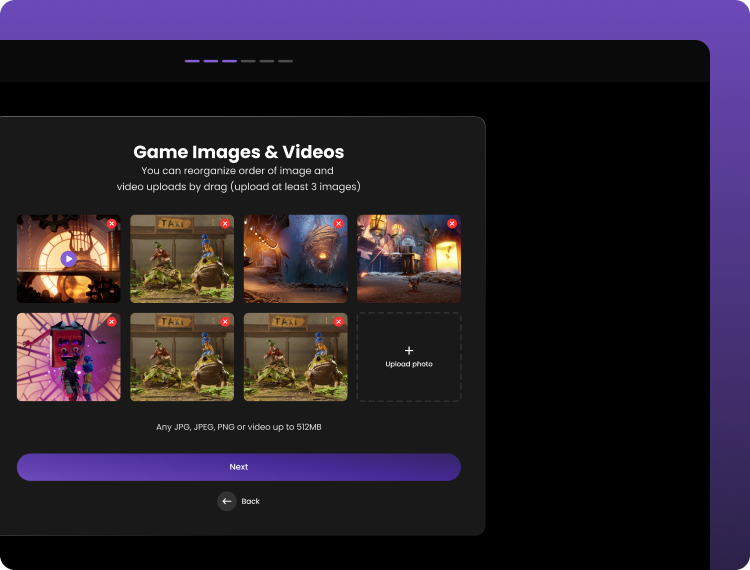Delete the hanging cocoon image

(x=339, y=223)
